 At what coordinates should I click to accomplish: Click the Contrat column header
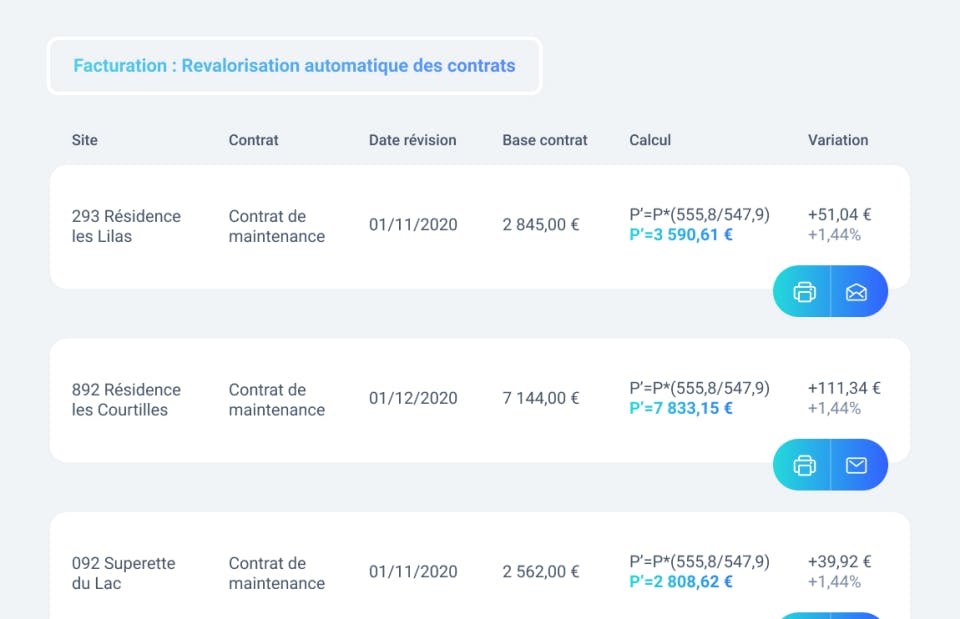(x=253, y=140)
